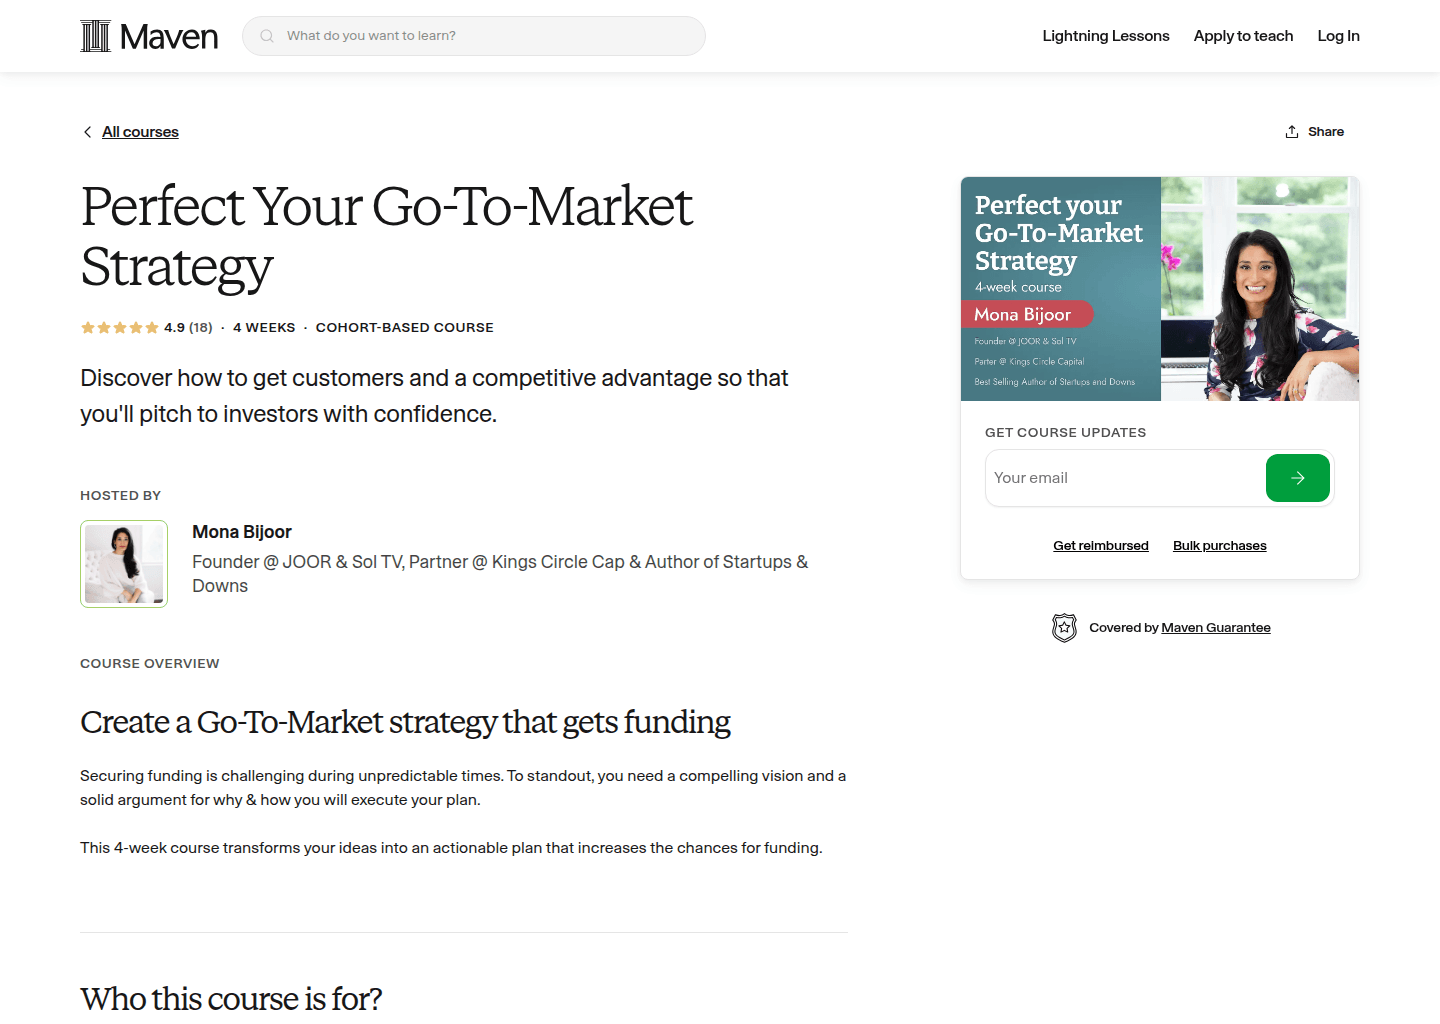The height and width of the screenshot is (1024, 1440).
Task: Click the Maven Guarantee shield badge icon
Action: tap(1064, 627)
